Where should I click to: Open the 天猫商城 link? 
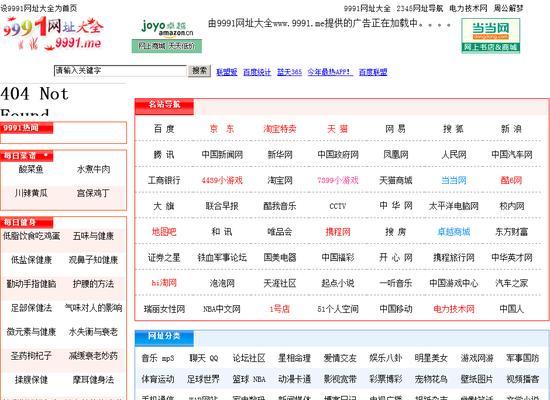click(395, 180)
